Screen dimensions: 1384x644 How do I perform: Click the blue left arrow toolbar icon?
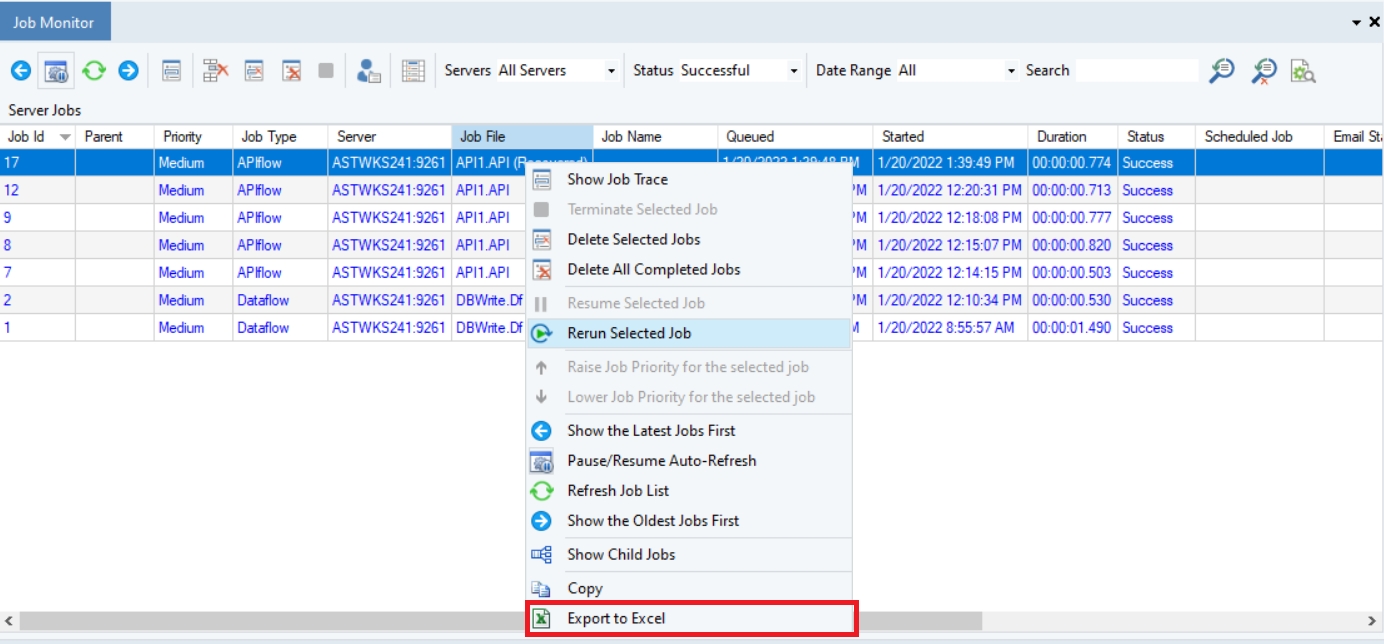click(21, 71)
